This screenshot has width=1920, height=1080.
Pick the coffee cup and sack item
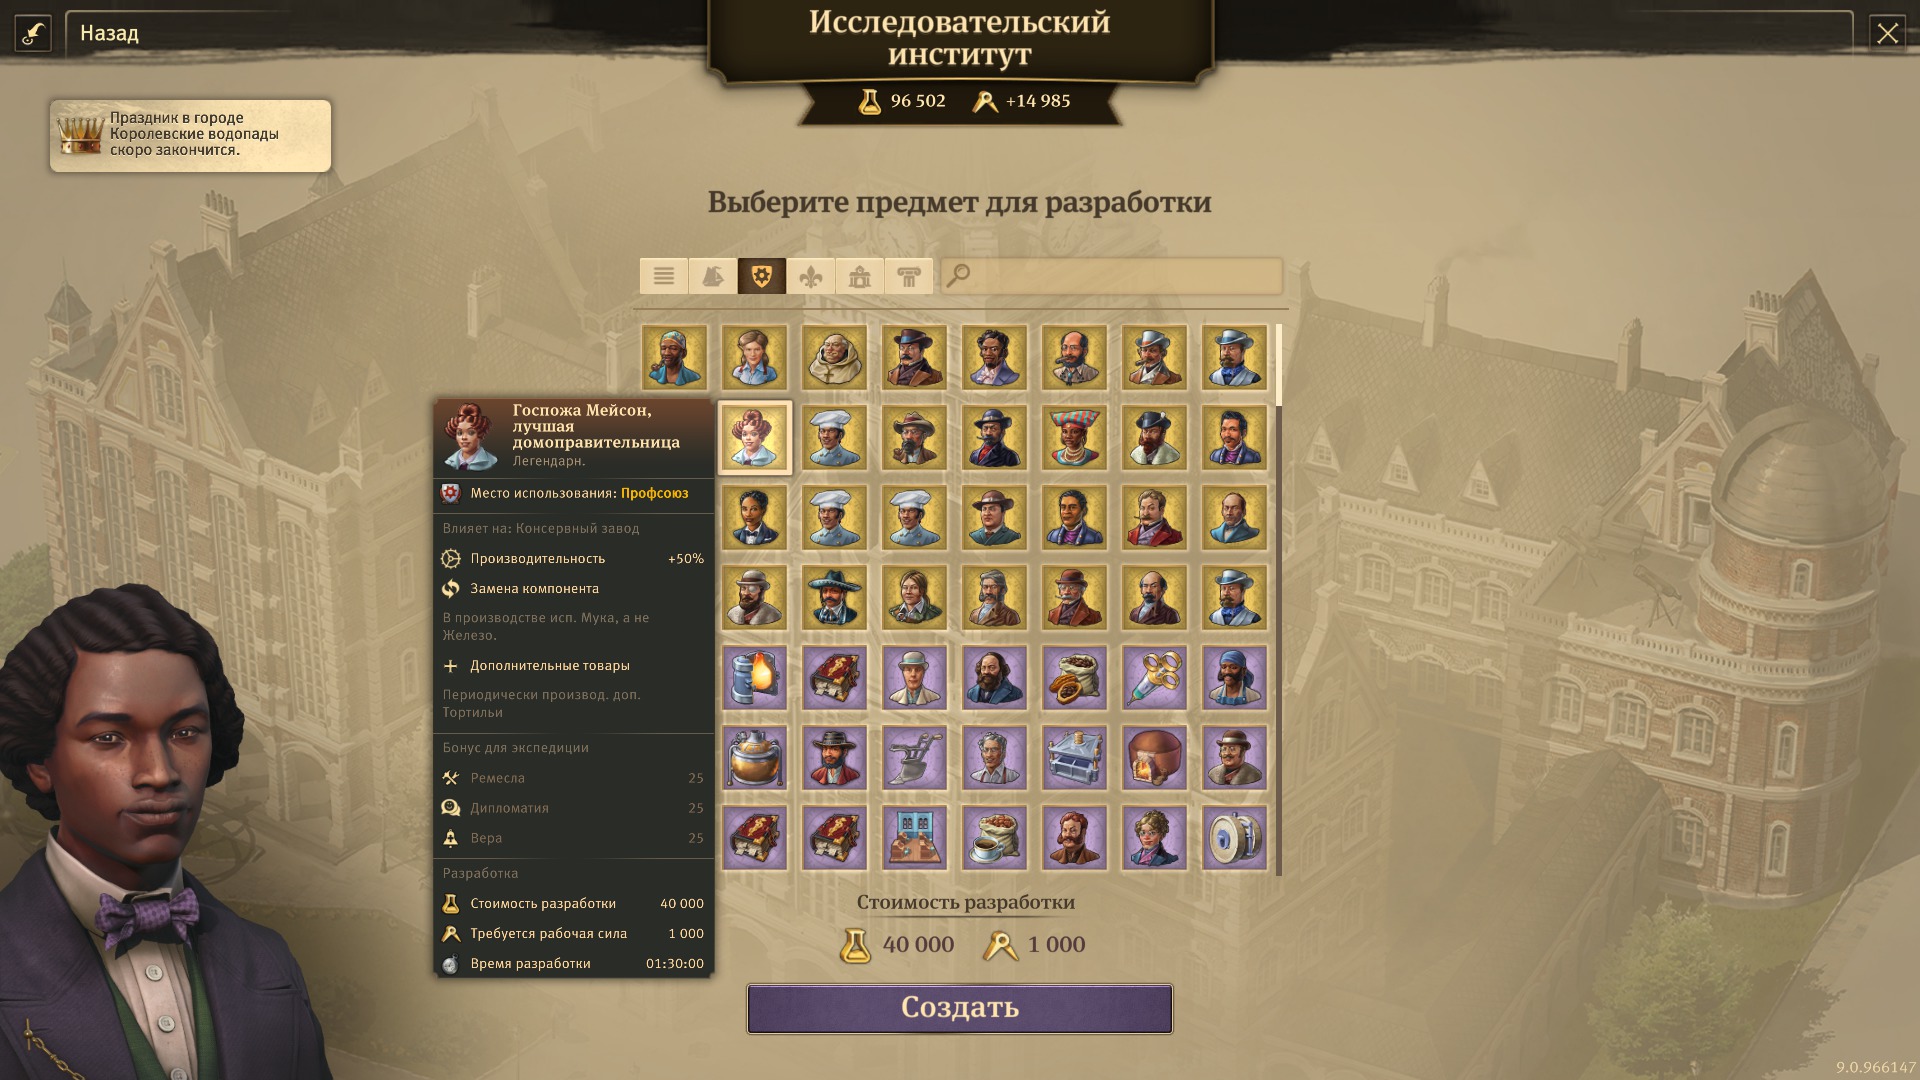click(994, 837)
